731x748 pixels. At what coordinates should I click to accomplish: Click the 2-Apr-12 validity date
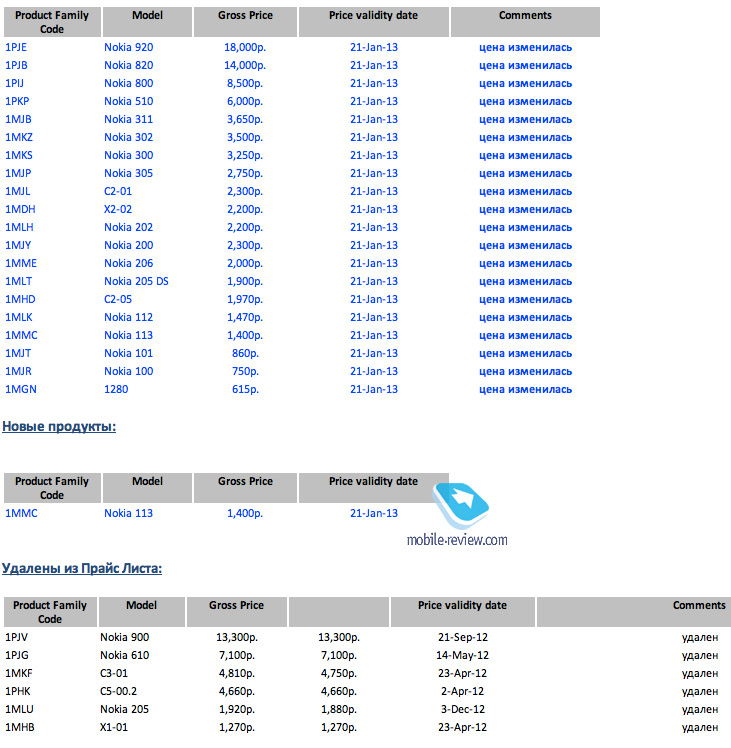coord(462,691)
